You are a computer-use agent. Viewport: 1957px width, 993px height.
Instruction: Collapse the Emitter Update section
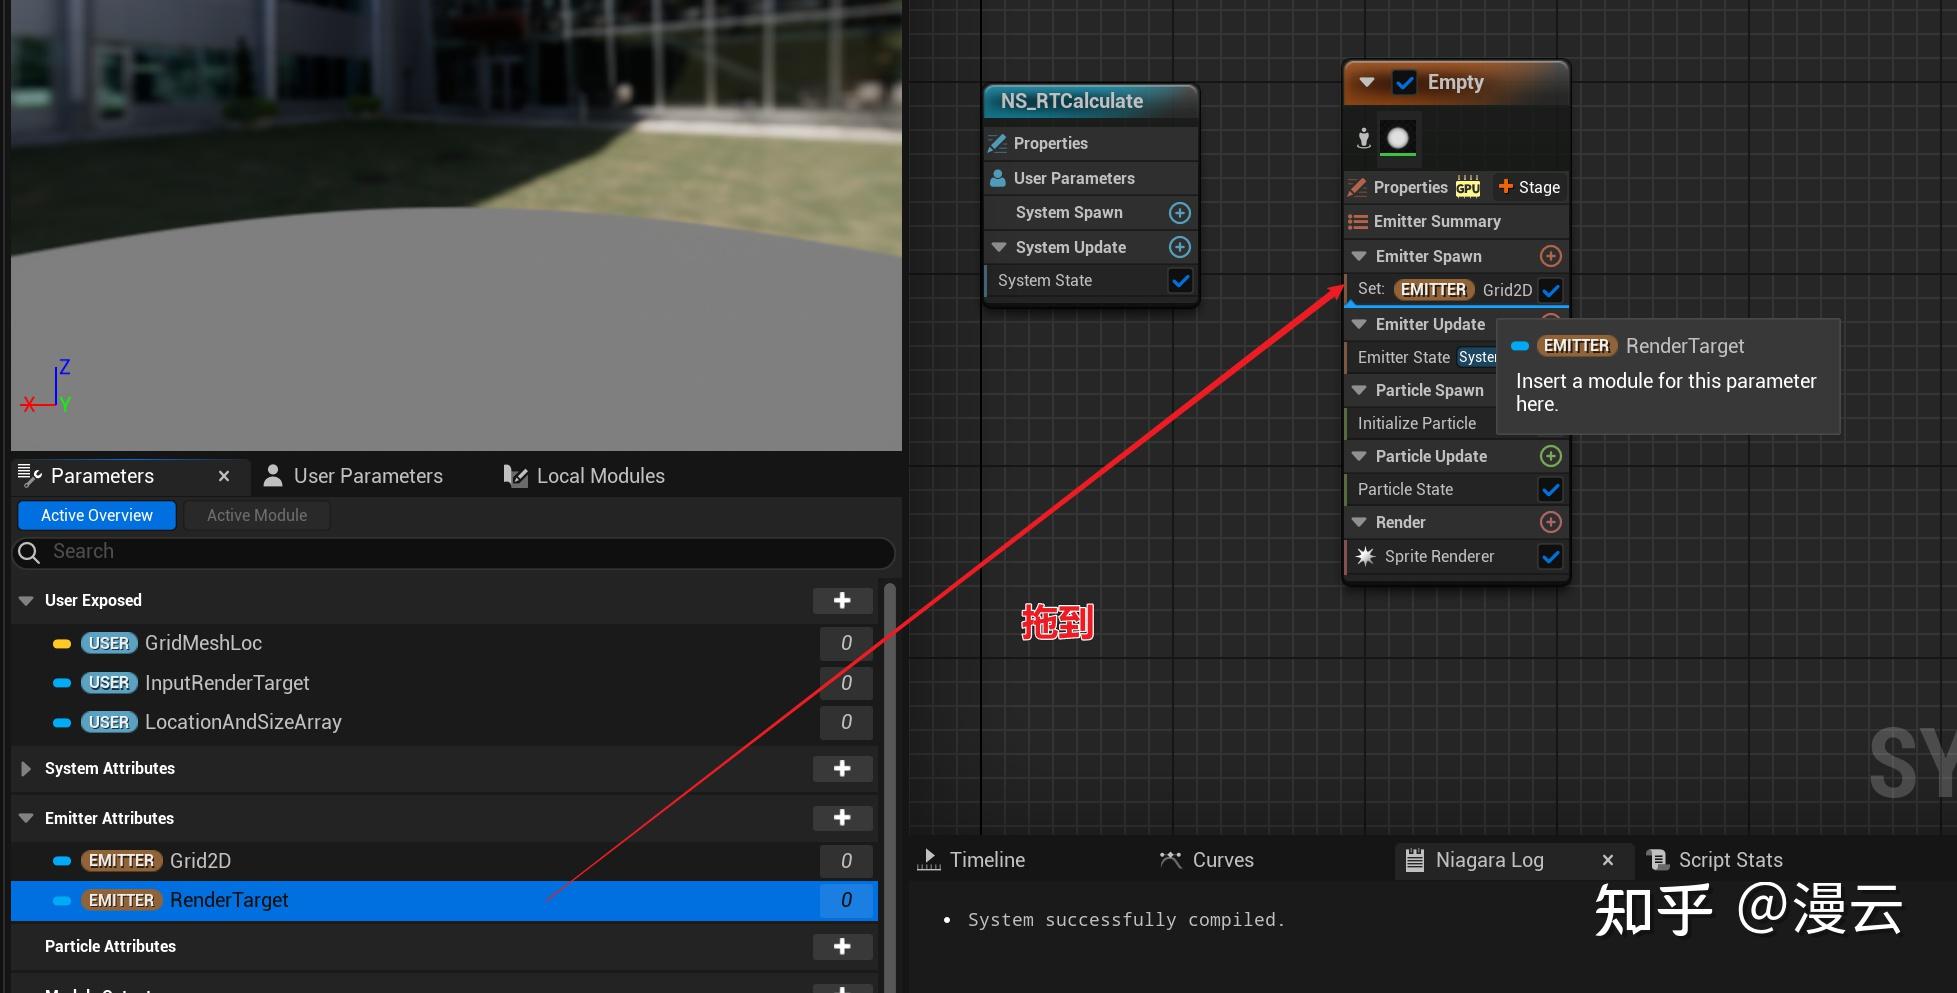click(1358, 324)
